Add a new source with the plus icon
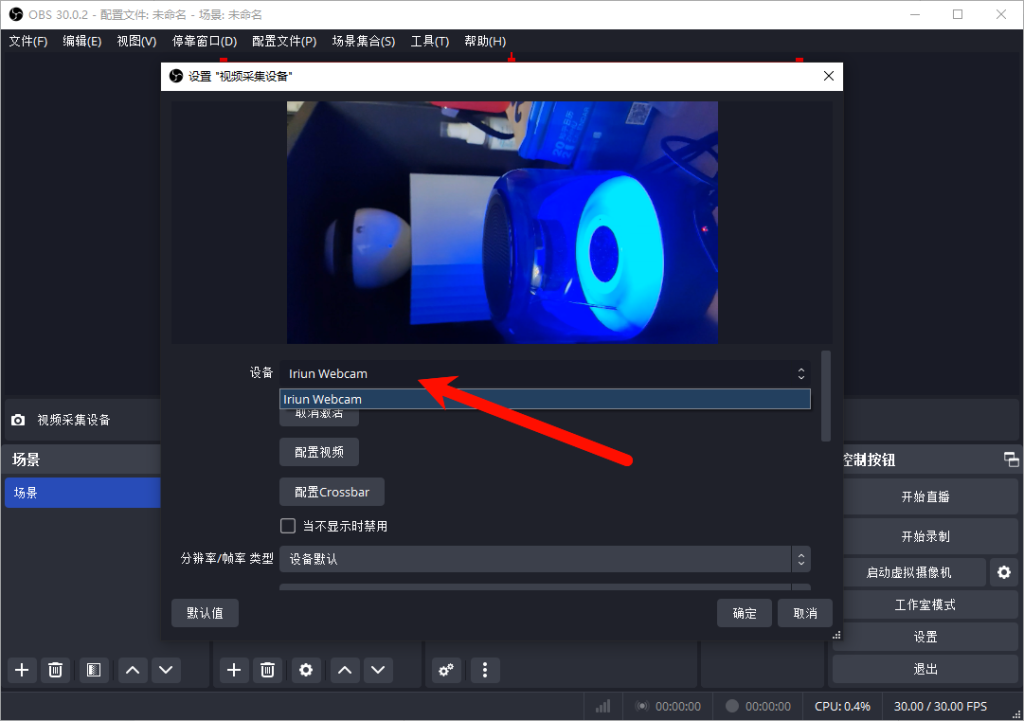The image size is (1024, 721). [233, 670]
